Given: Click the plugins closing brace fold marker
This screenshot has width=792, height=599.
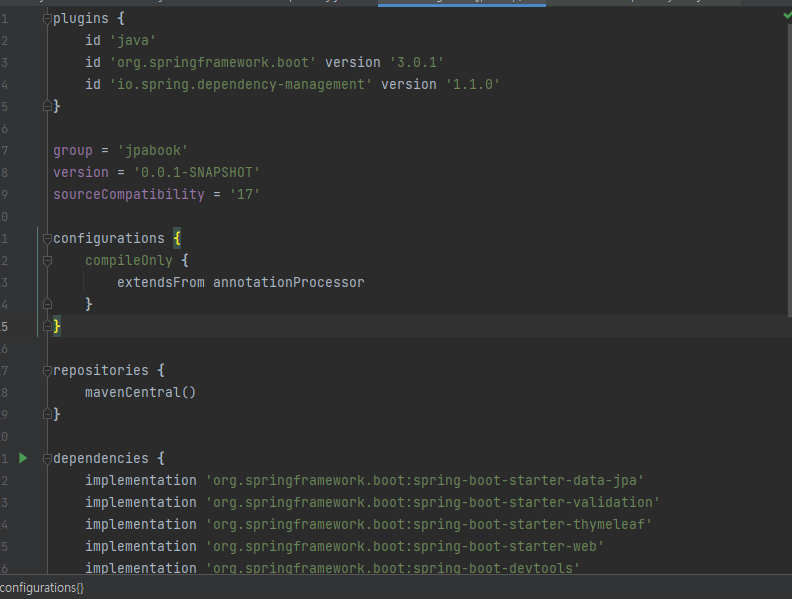Looking at the screenshot, I should (47, 106).
